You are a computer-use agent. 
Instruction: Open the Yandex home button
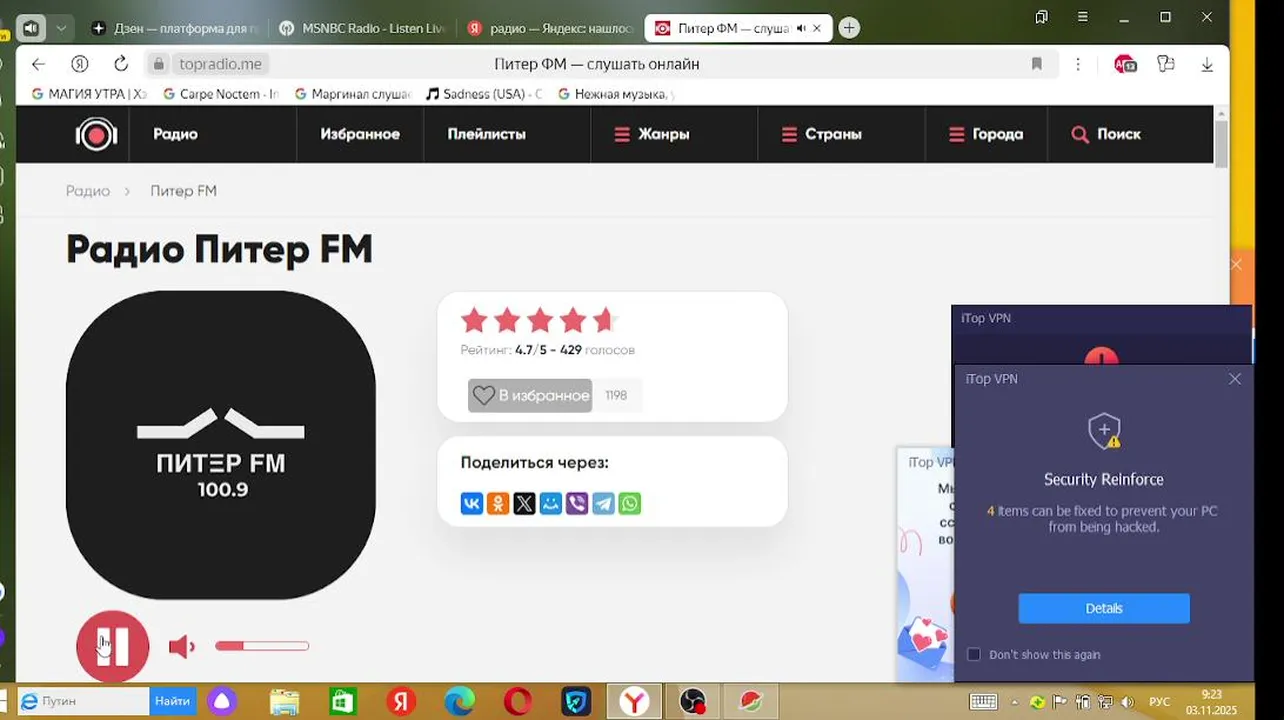(x=80, y=64)
